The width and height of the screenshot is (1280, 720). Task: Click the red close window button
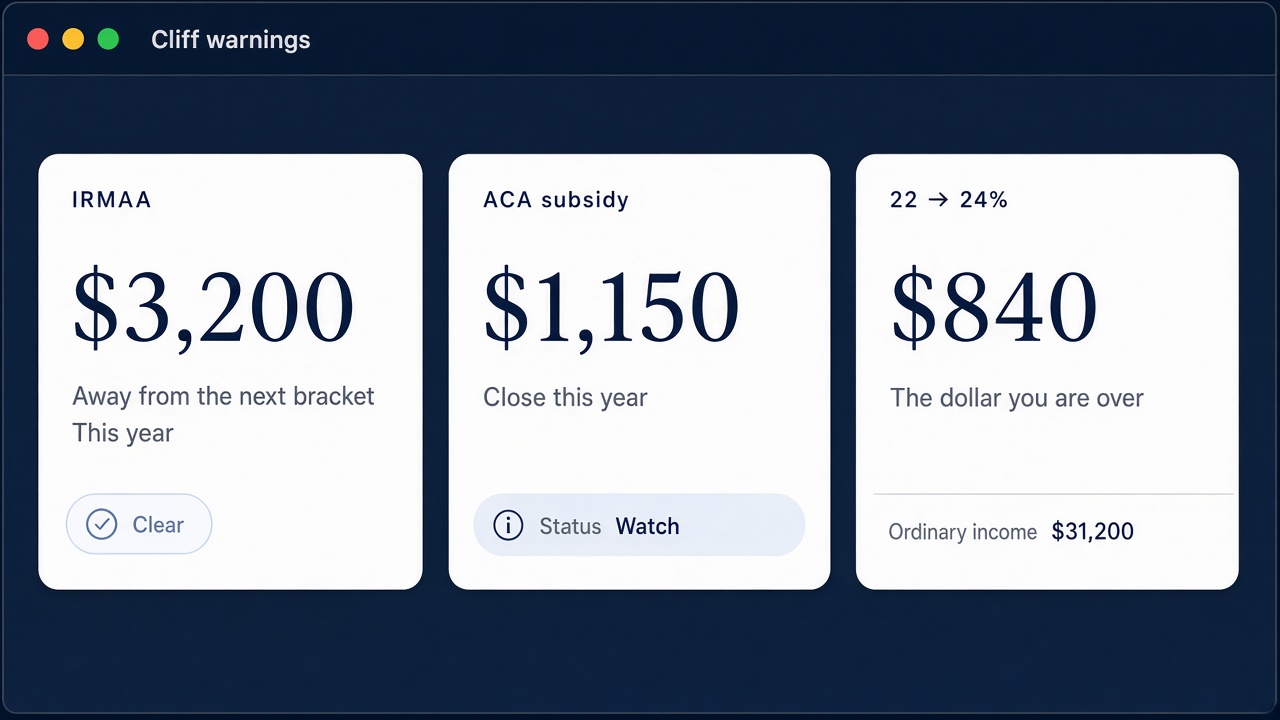point(38,39)
